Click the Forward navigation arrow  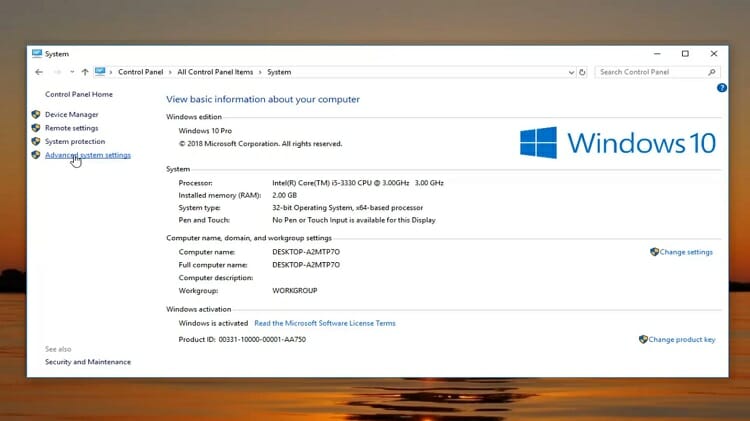pyautogui.click(x=57, y=72)
